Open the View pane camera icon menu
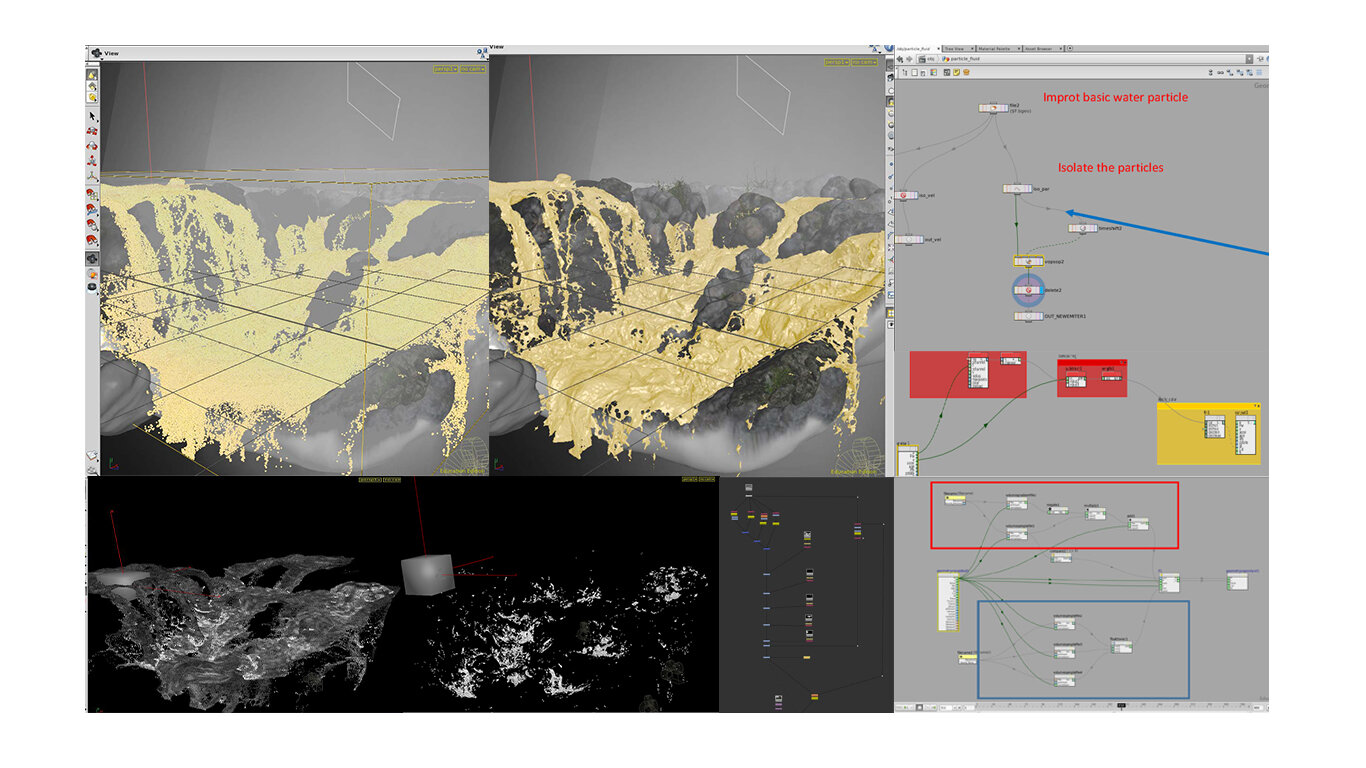This screenshot has width=1366, height=768. (x=96, y=53)
